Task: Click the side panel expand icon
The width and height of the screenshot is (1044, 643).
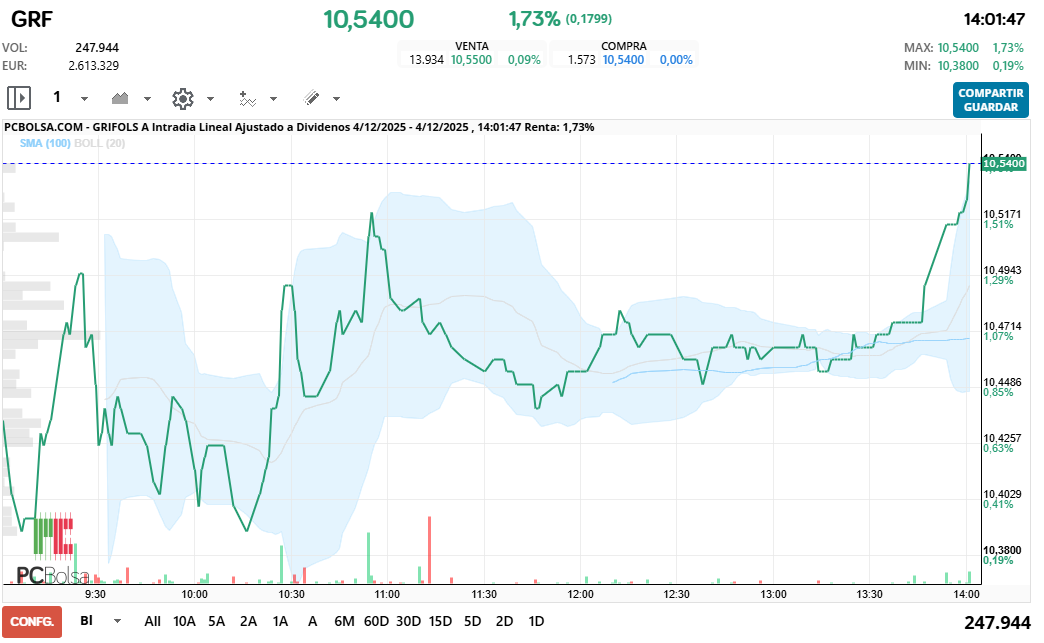Action: tap(19, 98)
